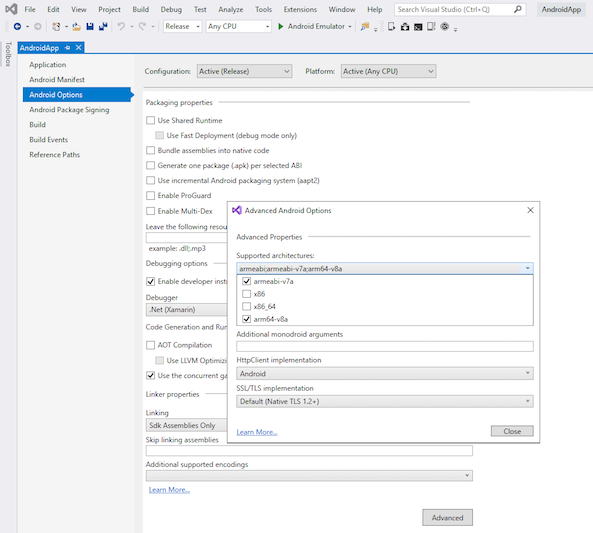The height and width of the screenshot is (533, 593).
Task: Click the Navigate Backward toolbar icon
Action: point(17,26)
